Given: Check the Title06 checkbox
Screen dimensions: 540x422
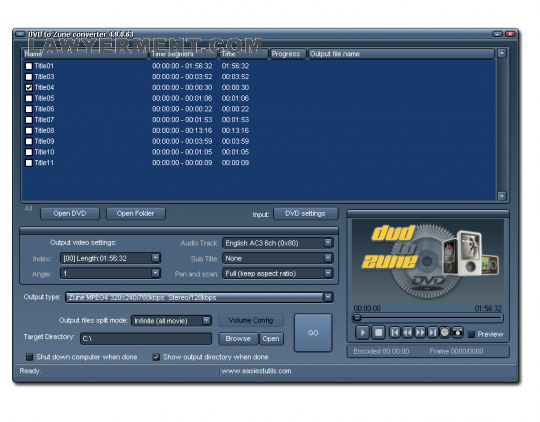Looking at the screenshot, I should click(29, 109).
